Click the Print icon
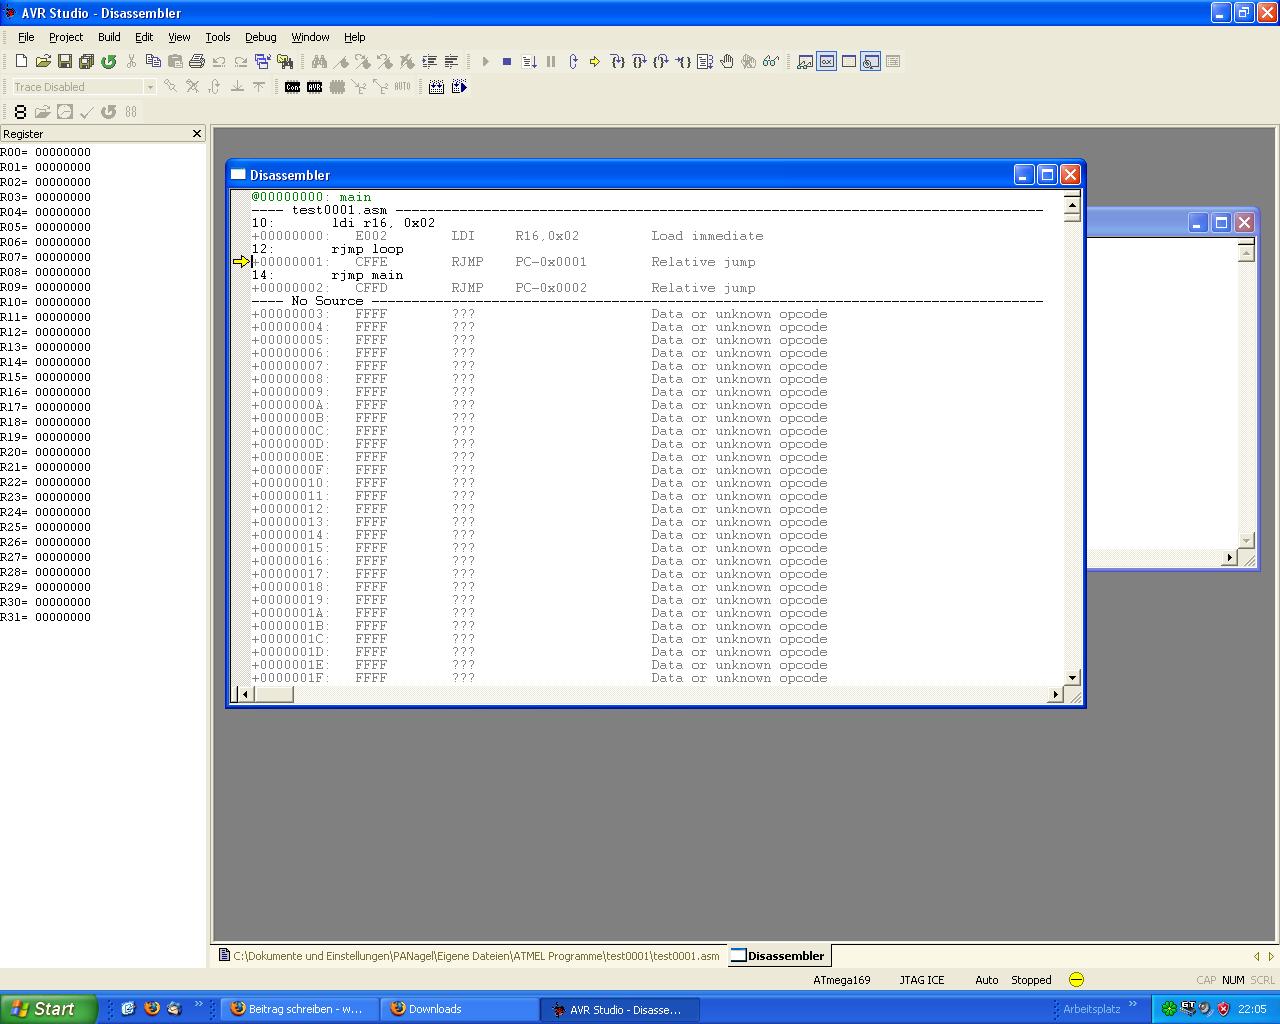 [197, 62]
